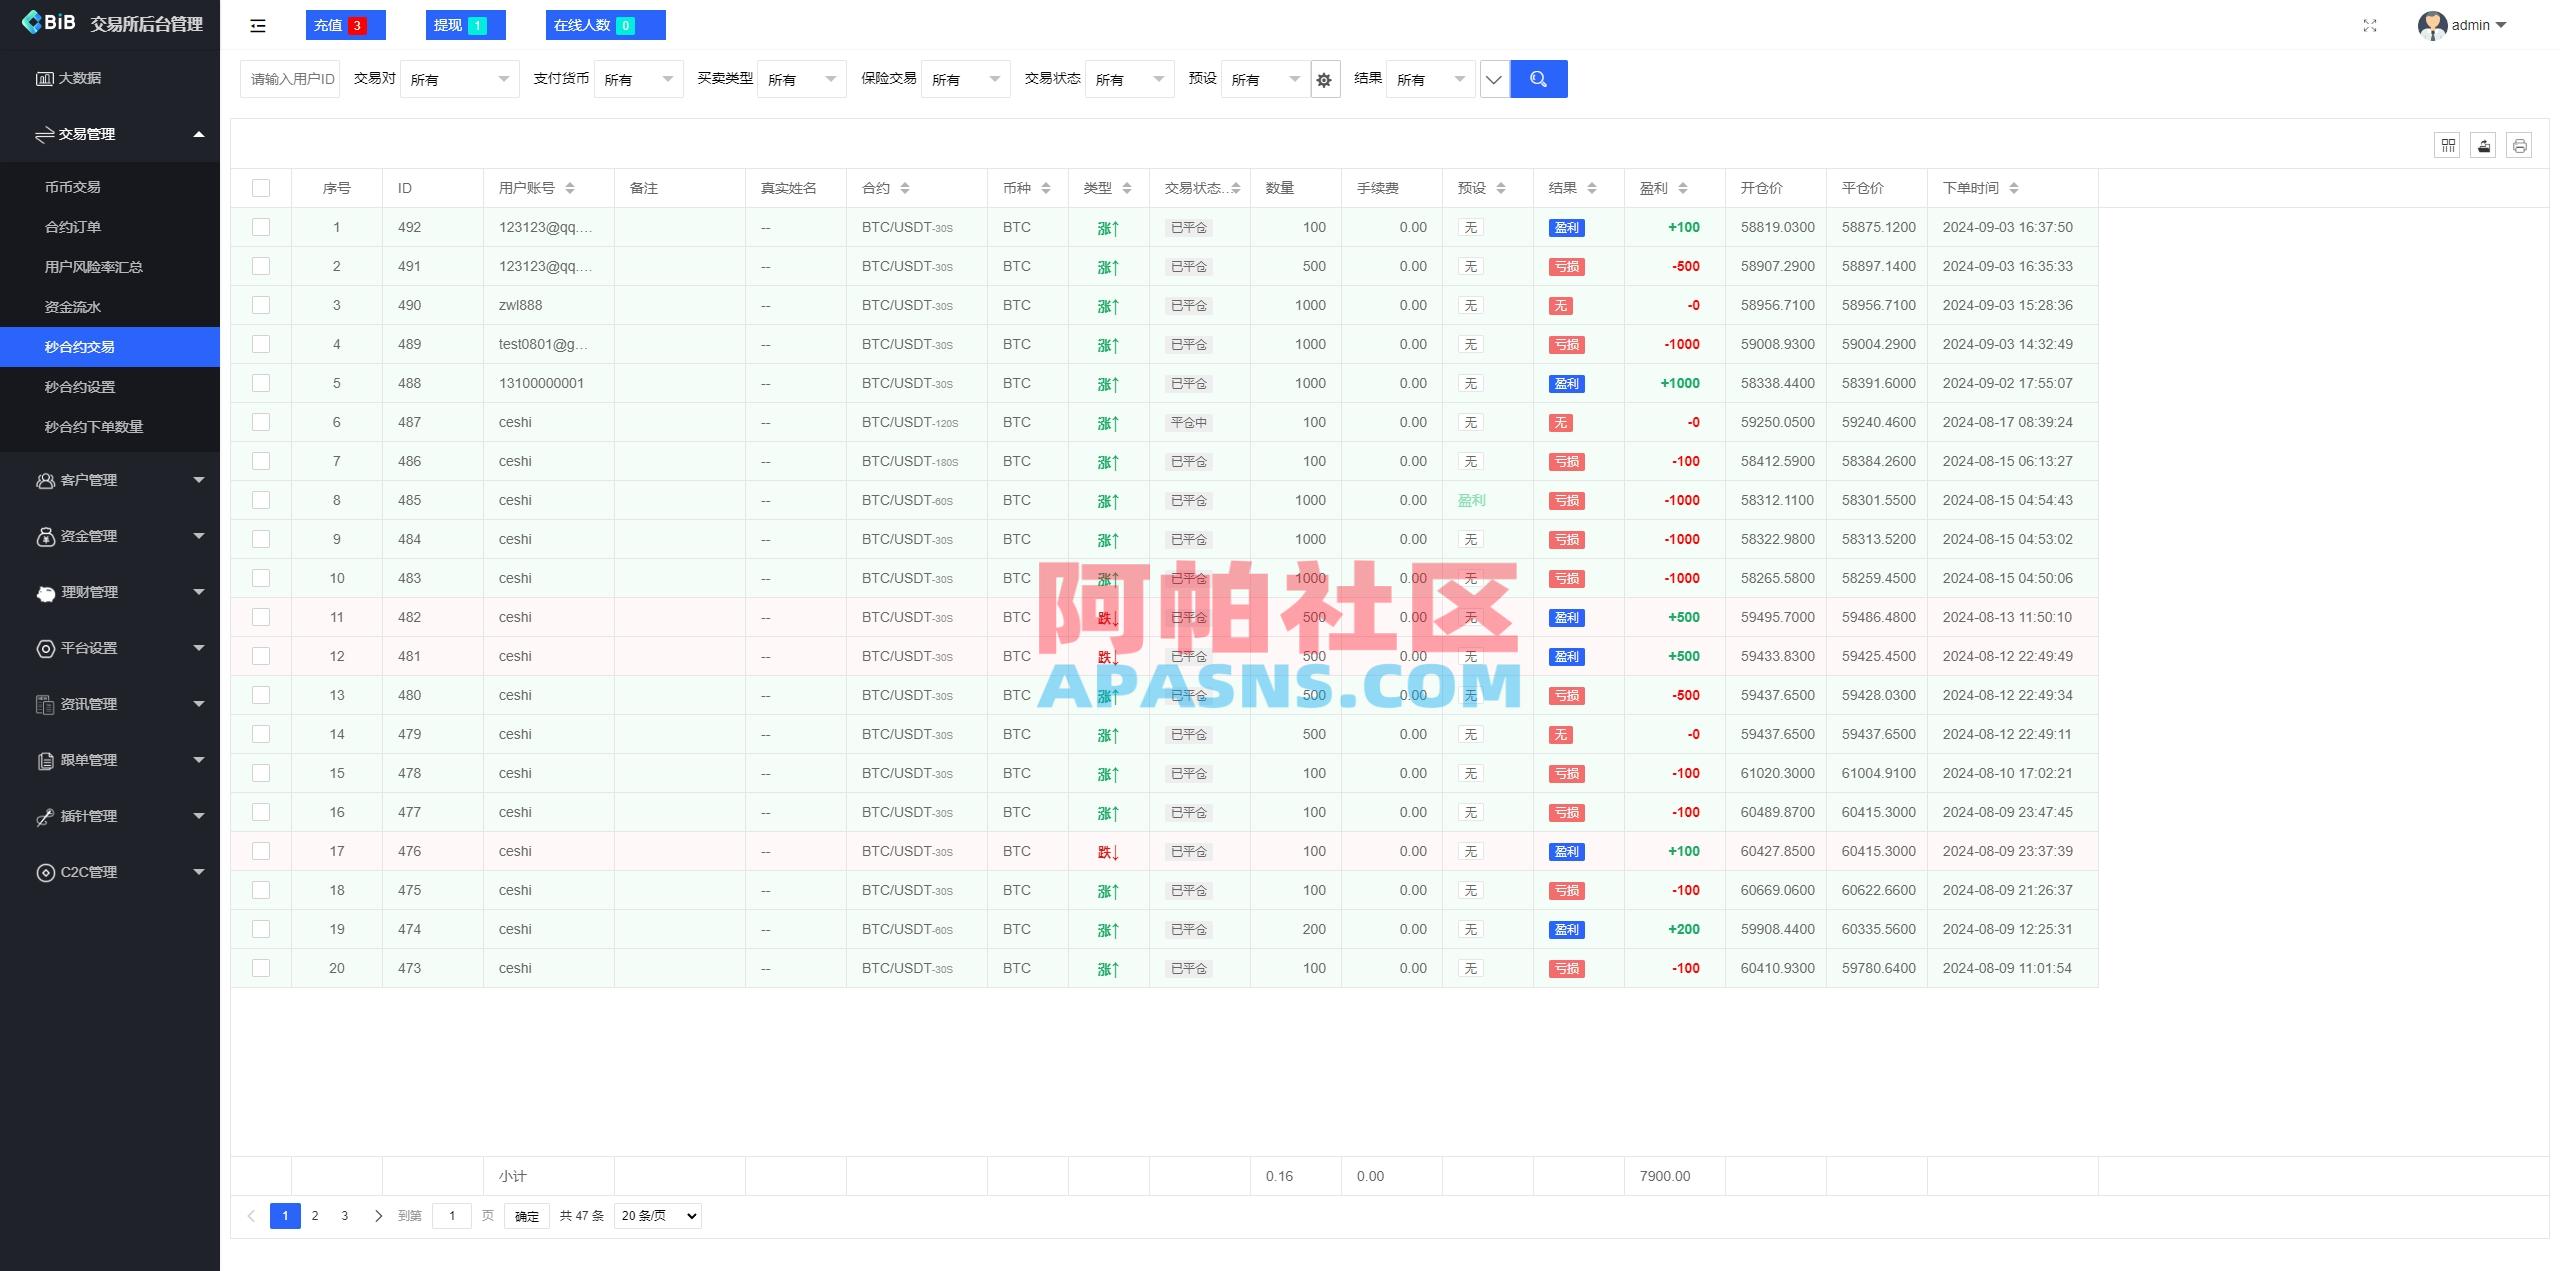Go to page 2 of the results
2560x1271 pixels.
pos(315,1215)
